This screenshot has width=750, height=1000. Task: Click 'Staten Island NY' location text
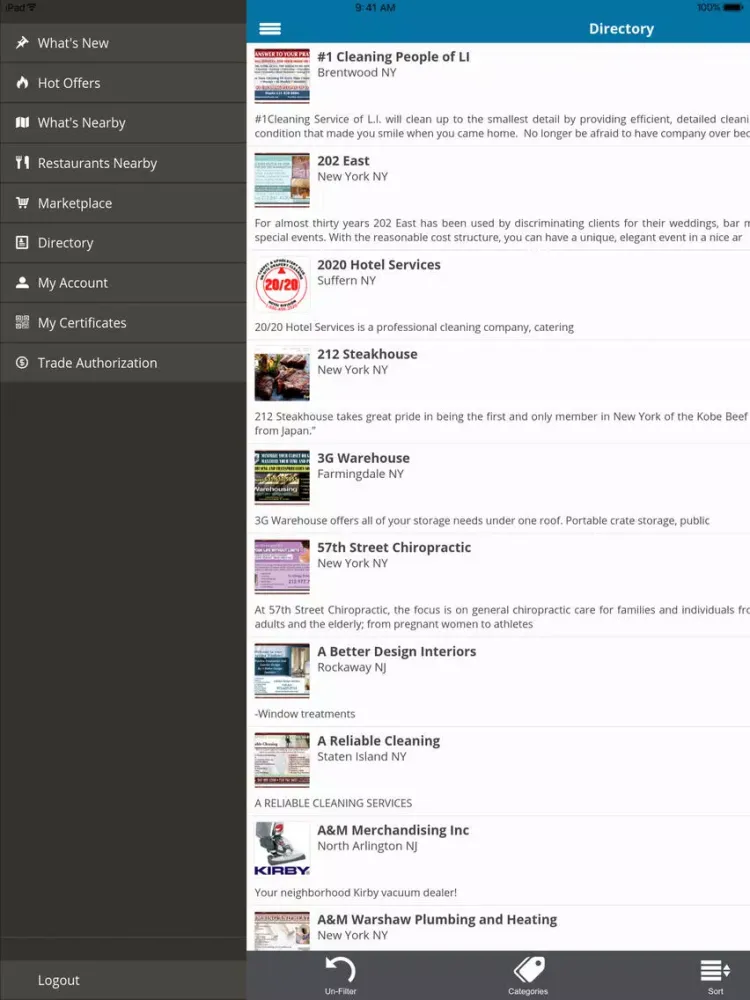coord(362,756)
